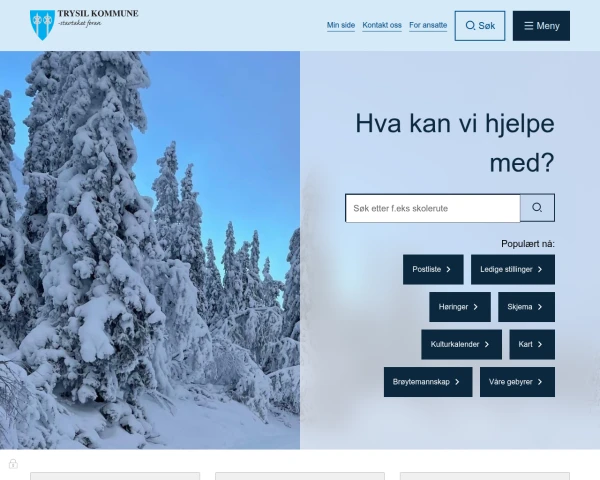Open the Kart shortcut
Image resolution: width=600 pixels, height=480 pixels.
[x=532, y=344]
